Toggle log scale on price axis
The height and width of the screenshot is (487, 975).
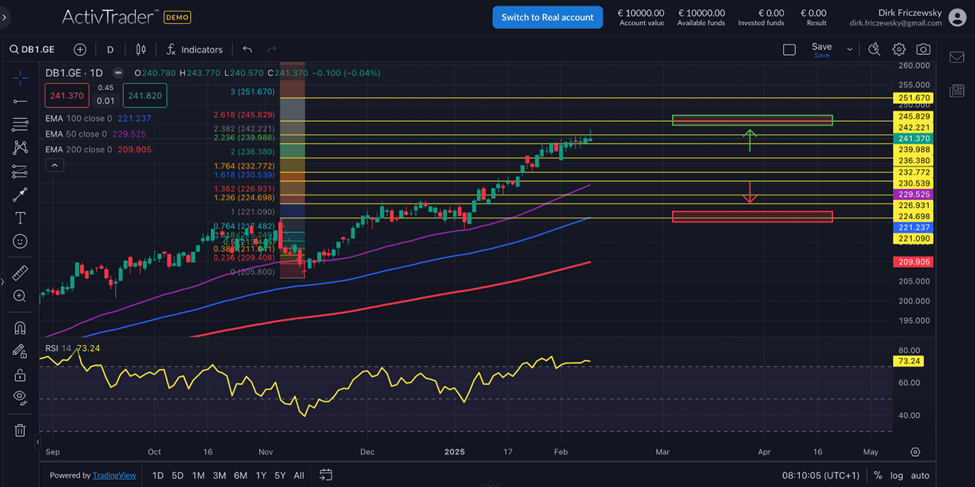(896, 476)
